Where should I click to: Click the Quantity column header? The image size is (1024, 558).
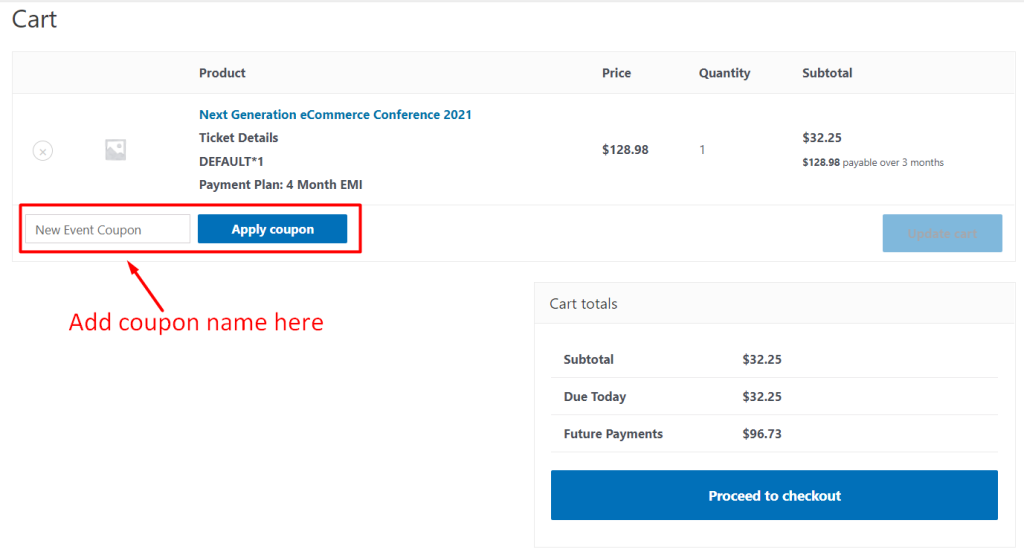724,73
